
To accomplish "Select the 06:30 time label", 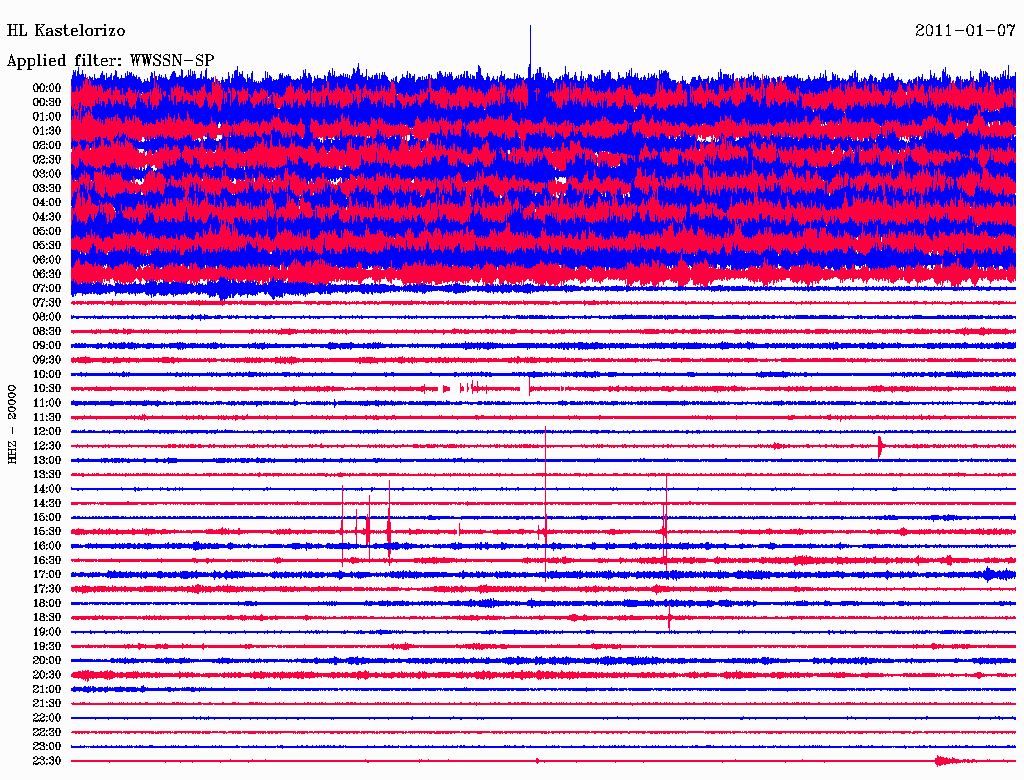I will point(47,274).
